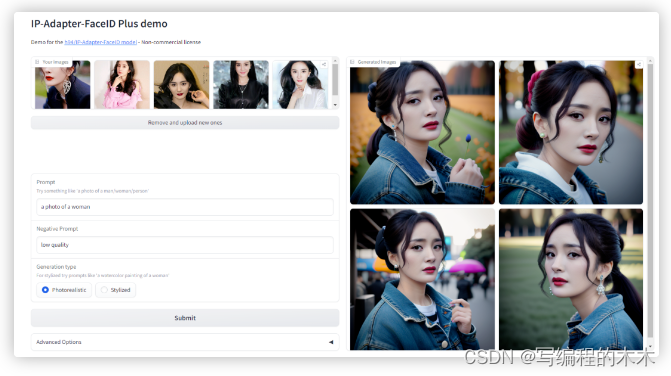Click the Negative Prompt input field
The width and height of the screenshot is (671, 376).
click(185, 245)
